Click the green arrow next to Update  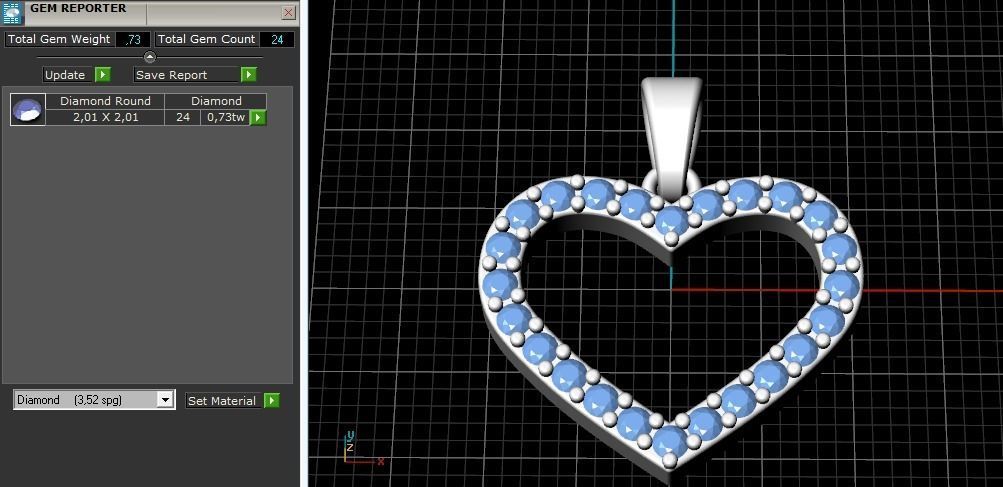[x=103, y=75]
